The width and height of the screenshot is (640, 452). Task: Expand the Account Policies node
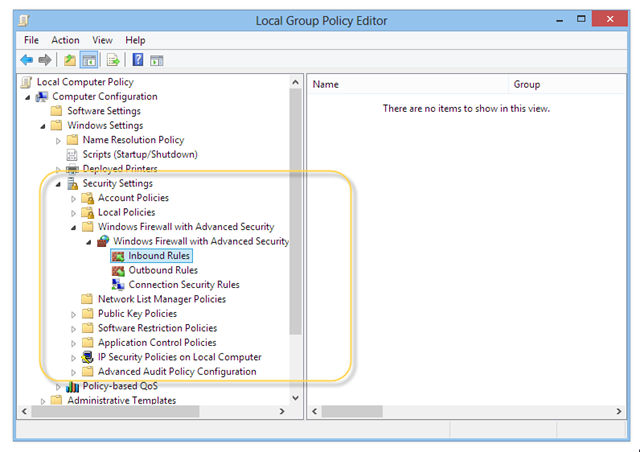tap(73, 199)
